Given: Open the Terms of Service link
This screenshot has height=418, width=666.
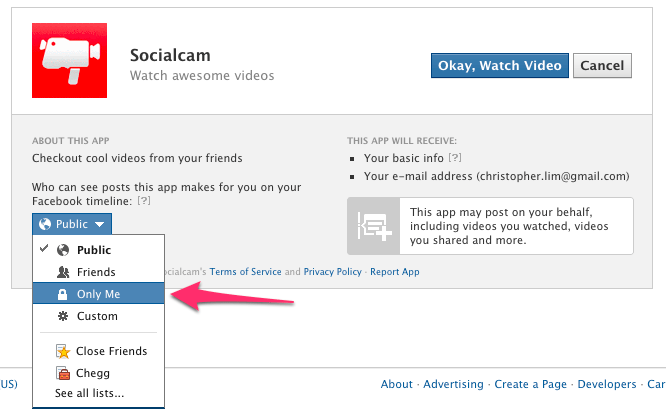Looking at the screenshot, I should (x=245, y=271).
